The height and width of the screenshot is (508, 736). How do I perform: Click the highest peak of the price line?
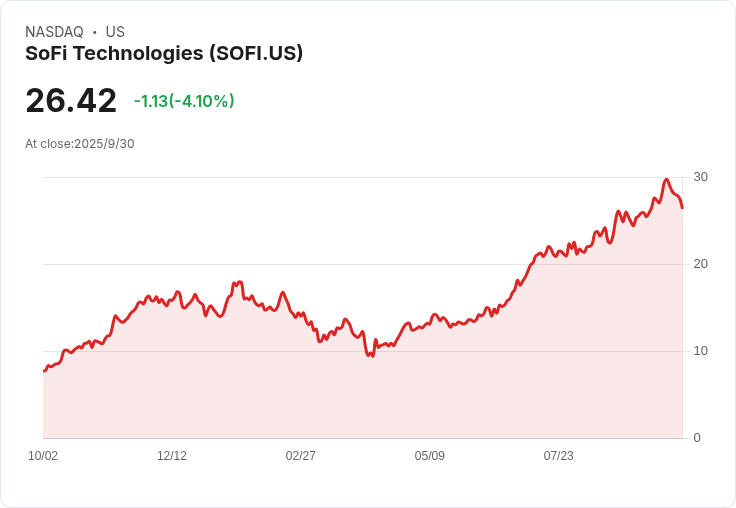tap(666, 180)
